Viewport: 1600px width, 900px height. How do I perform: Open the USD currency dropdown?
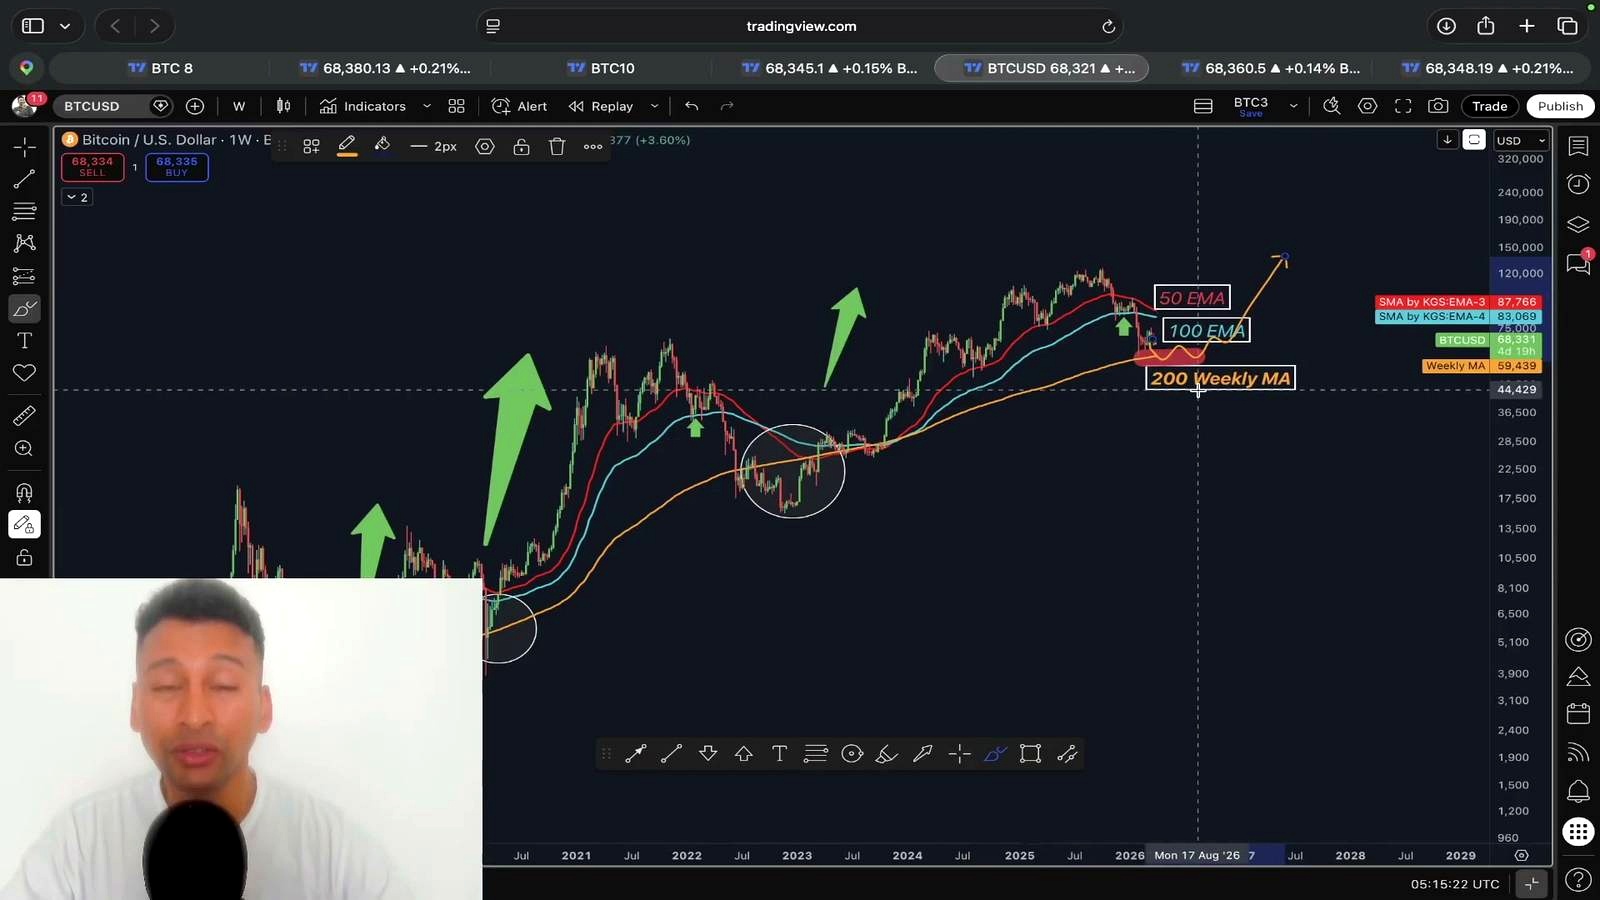click(1521, 141)
